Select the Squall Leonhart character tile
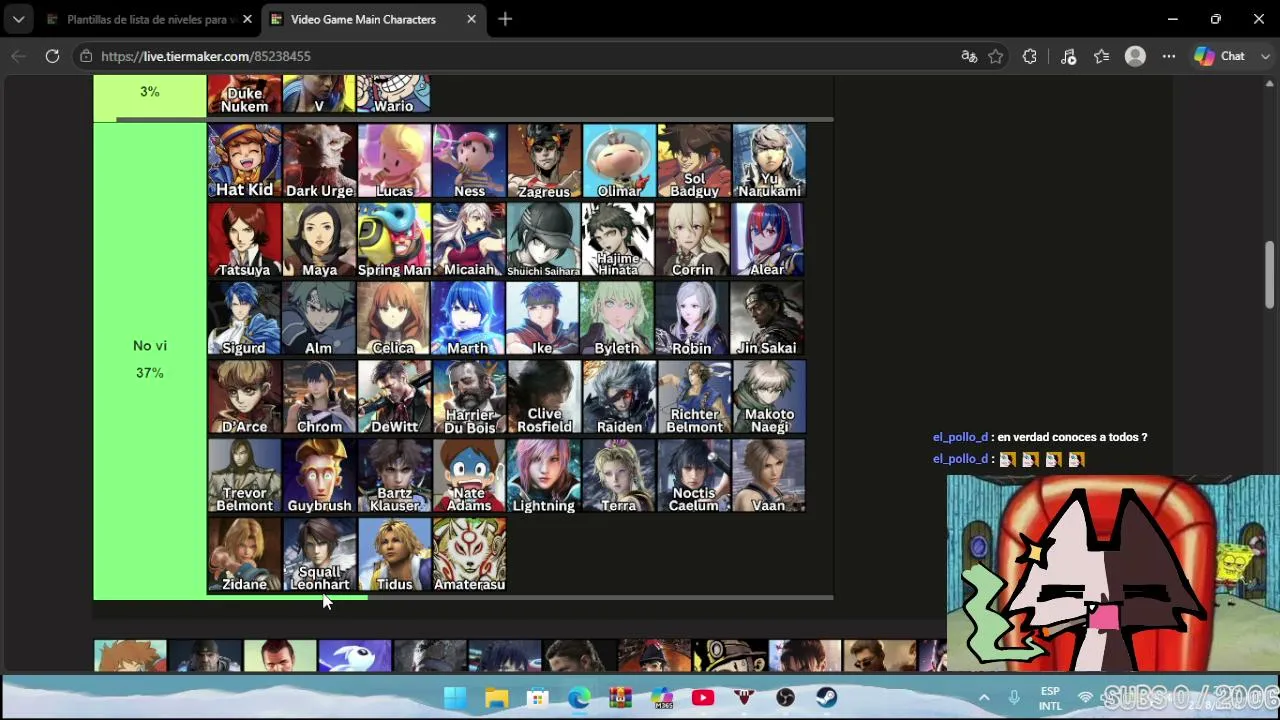This screenshot has width=1280, height=720. 320,555
